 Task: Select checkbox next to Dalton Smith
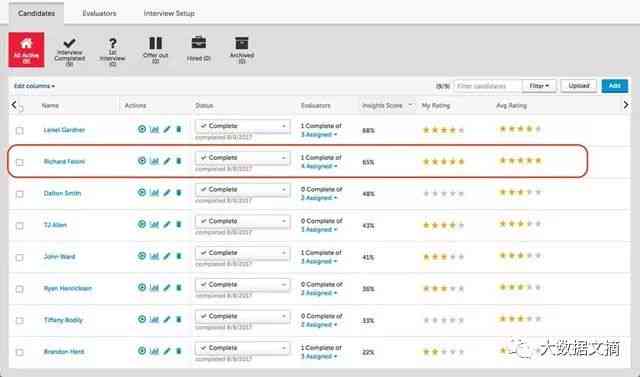pos(20,194)
